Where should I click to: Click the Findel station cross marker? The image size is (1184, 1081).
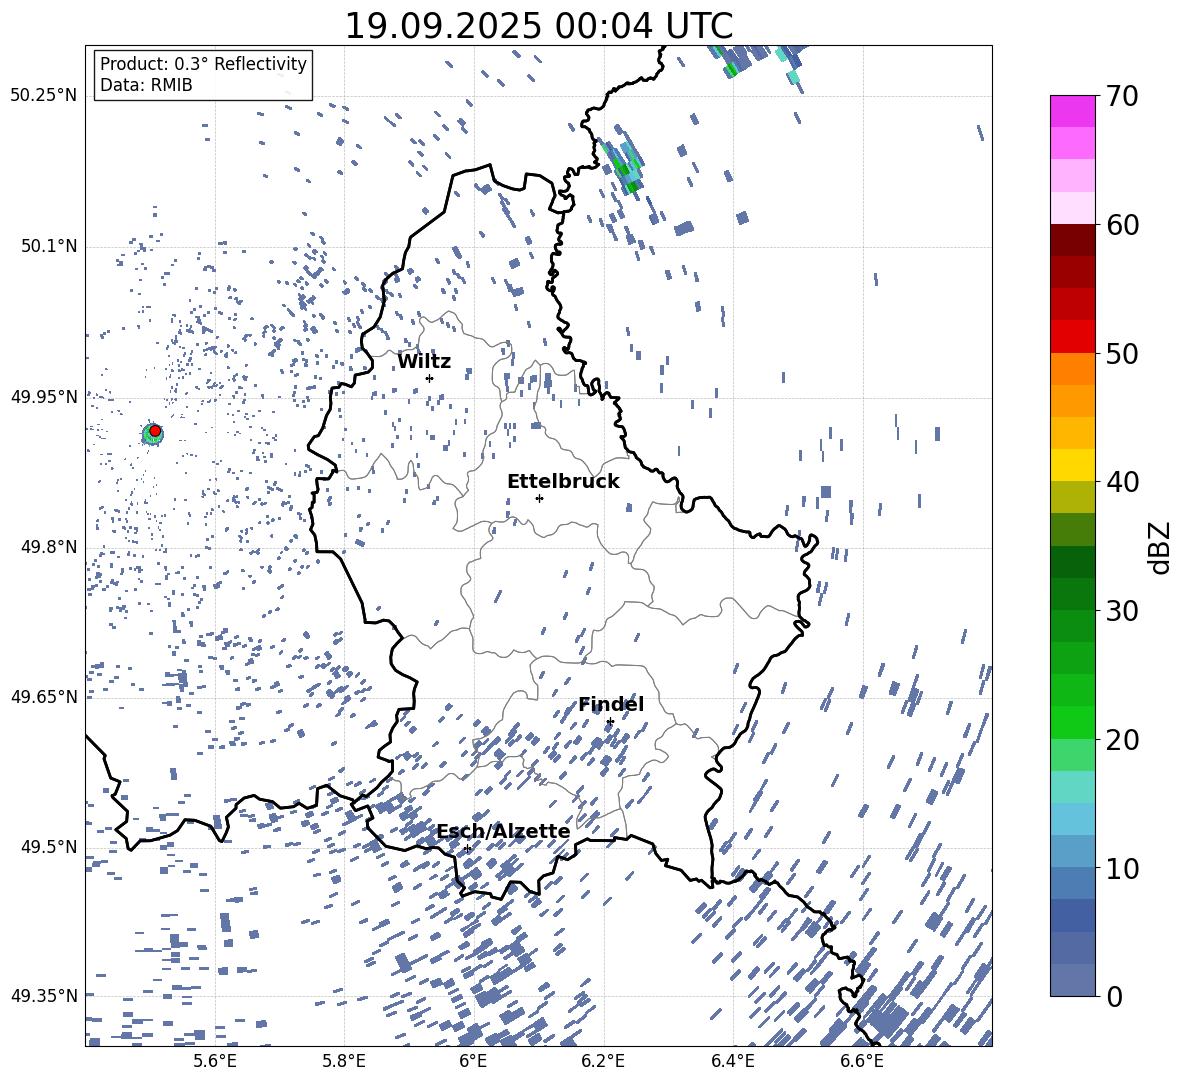point(610,722)
